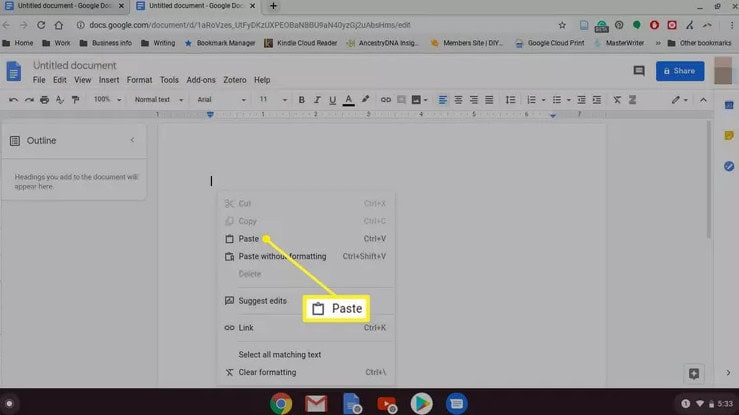The height and width of the screenshot is (415, 739).
Task: Open the Kindle Cloud Reader bookmark
Action: coord(301,43)
